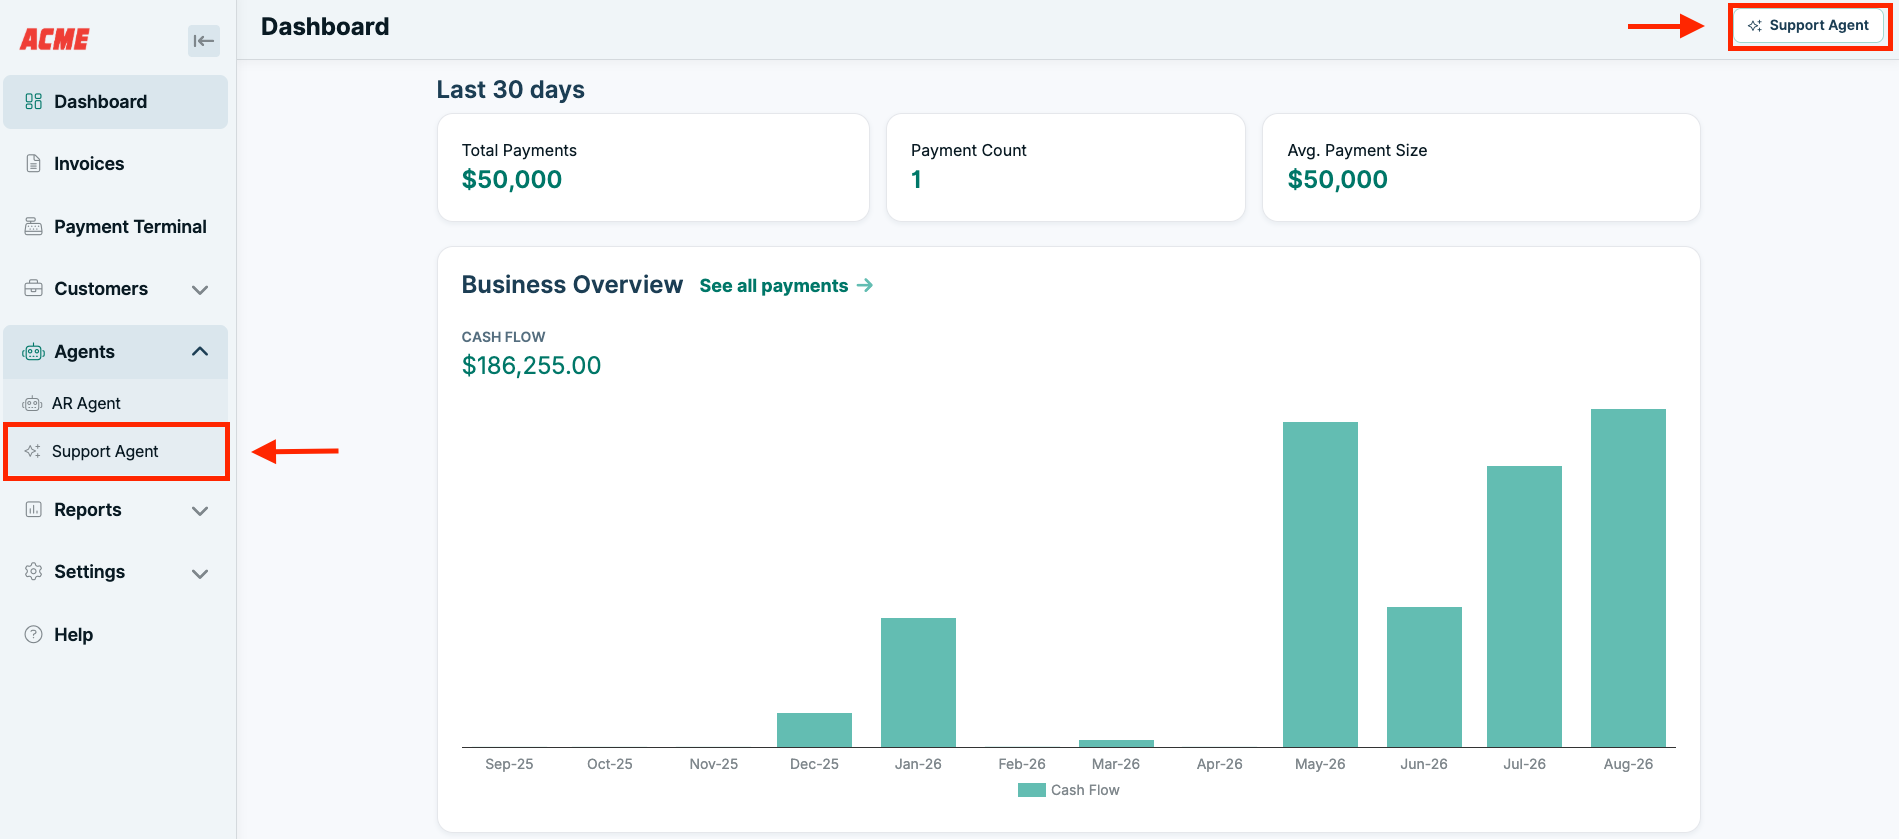Click the Invoices document icon
Screen dimensions: 1899x839
[34, 163]
